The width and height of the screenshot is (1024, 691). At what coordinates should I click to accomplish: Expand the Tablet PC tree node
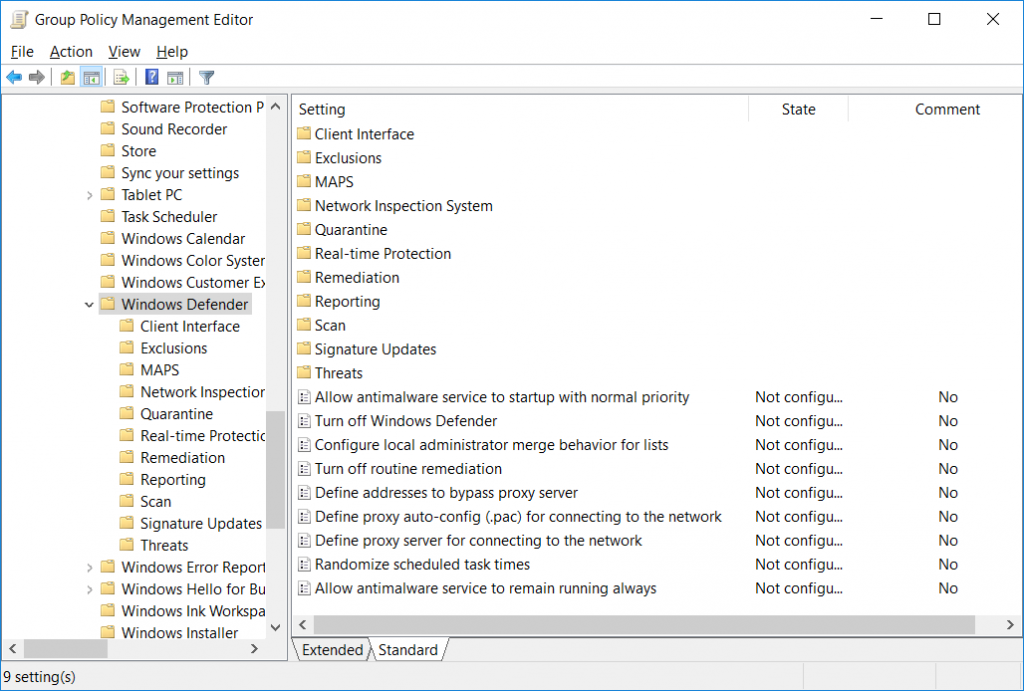point(89,194)
